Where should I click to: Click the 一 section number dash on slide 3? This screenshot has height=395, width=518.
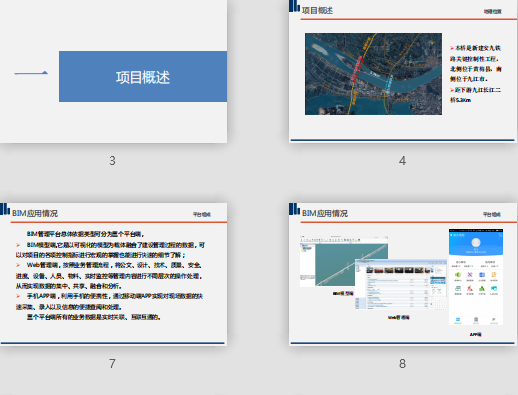31,73
